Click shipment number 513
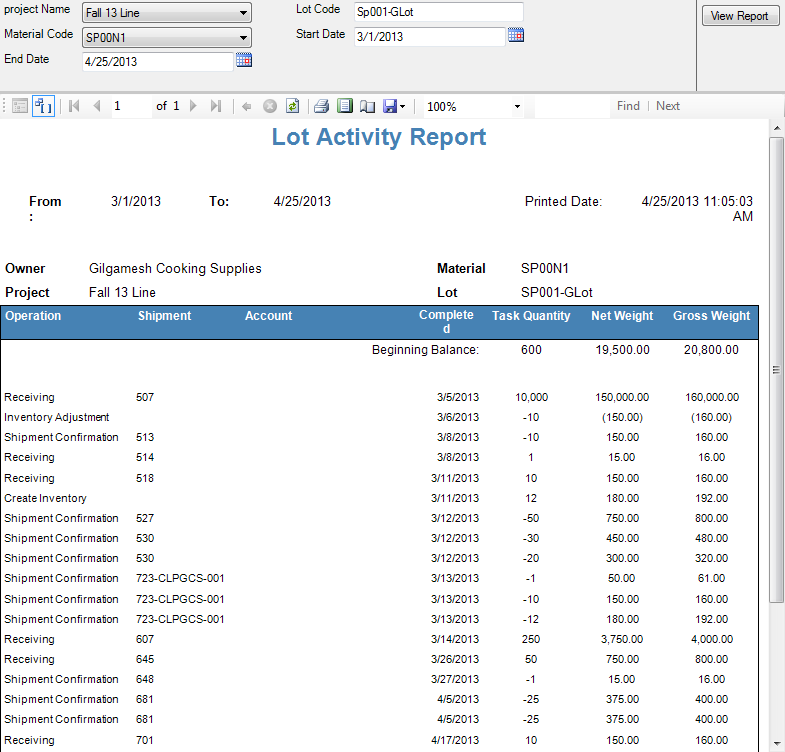This screenshot has height=752, width=785. point(145,438)
